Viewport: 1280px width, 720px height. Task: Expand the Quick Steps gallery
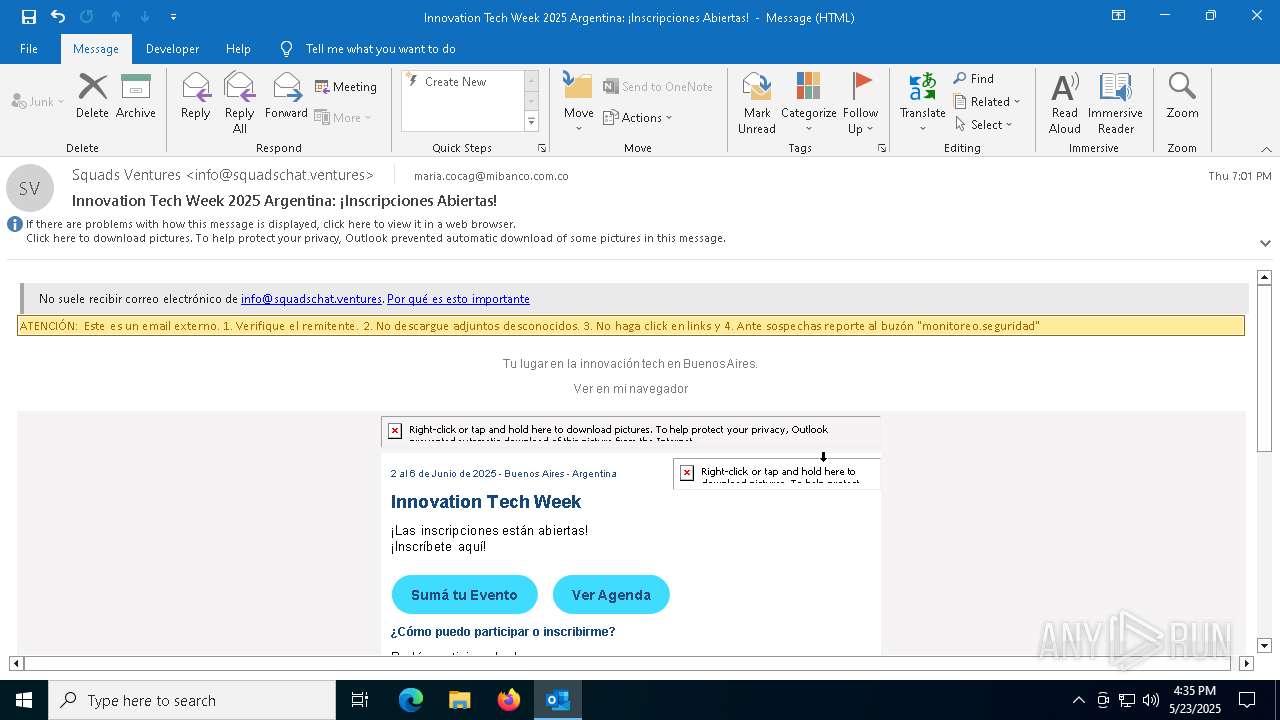coord(531,122)
